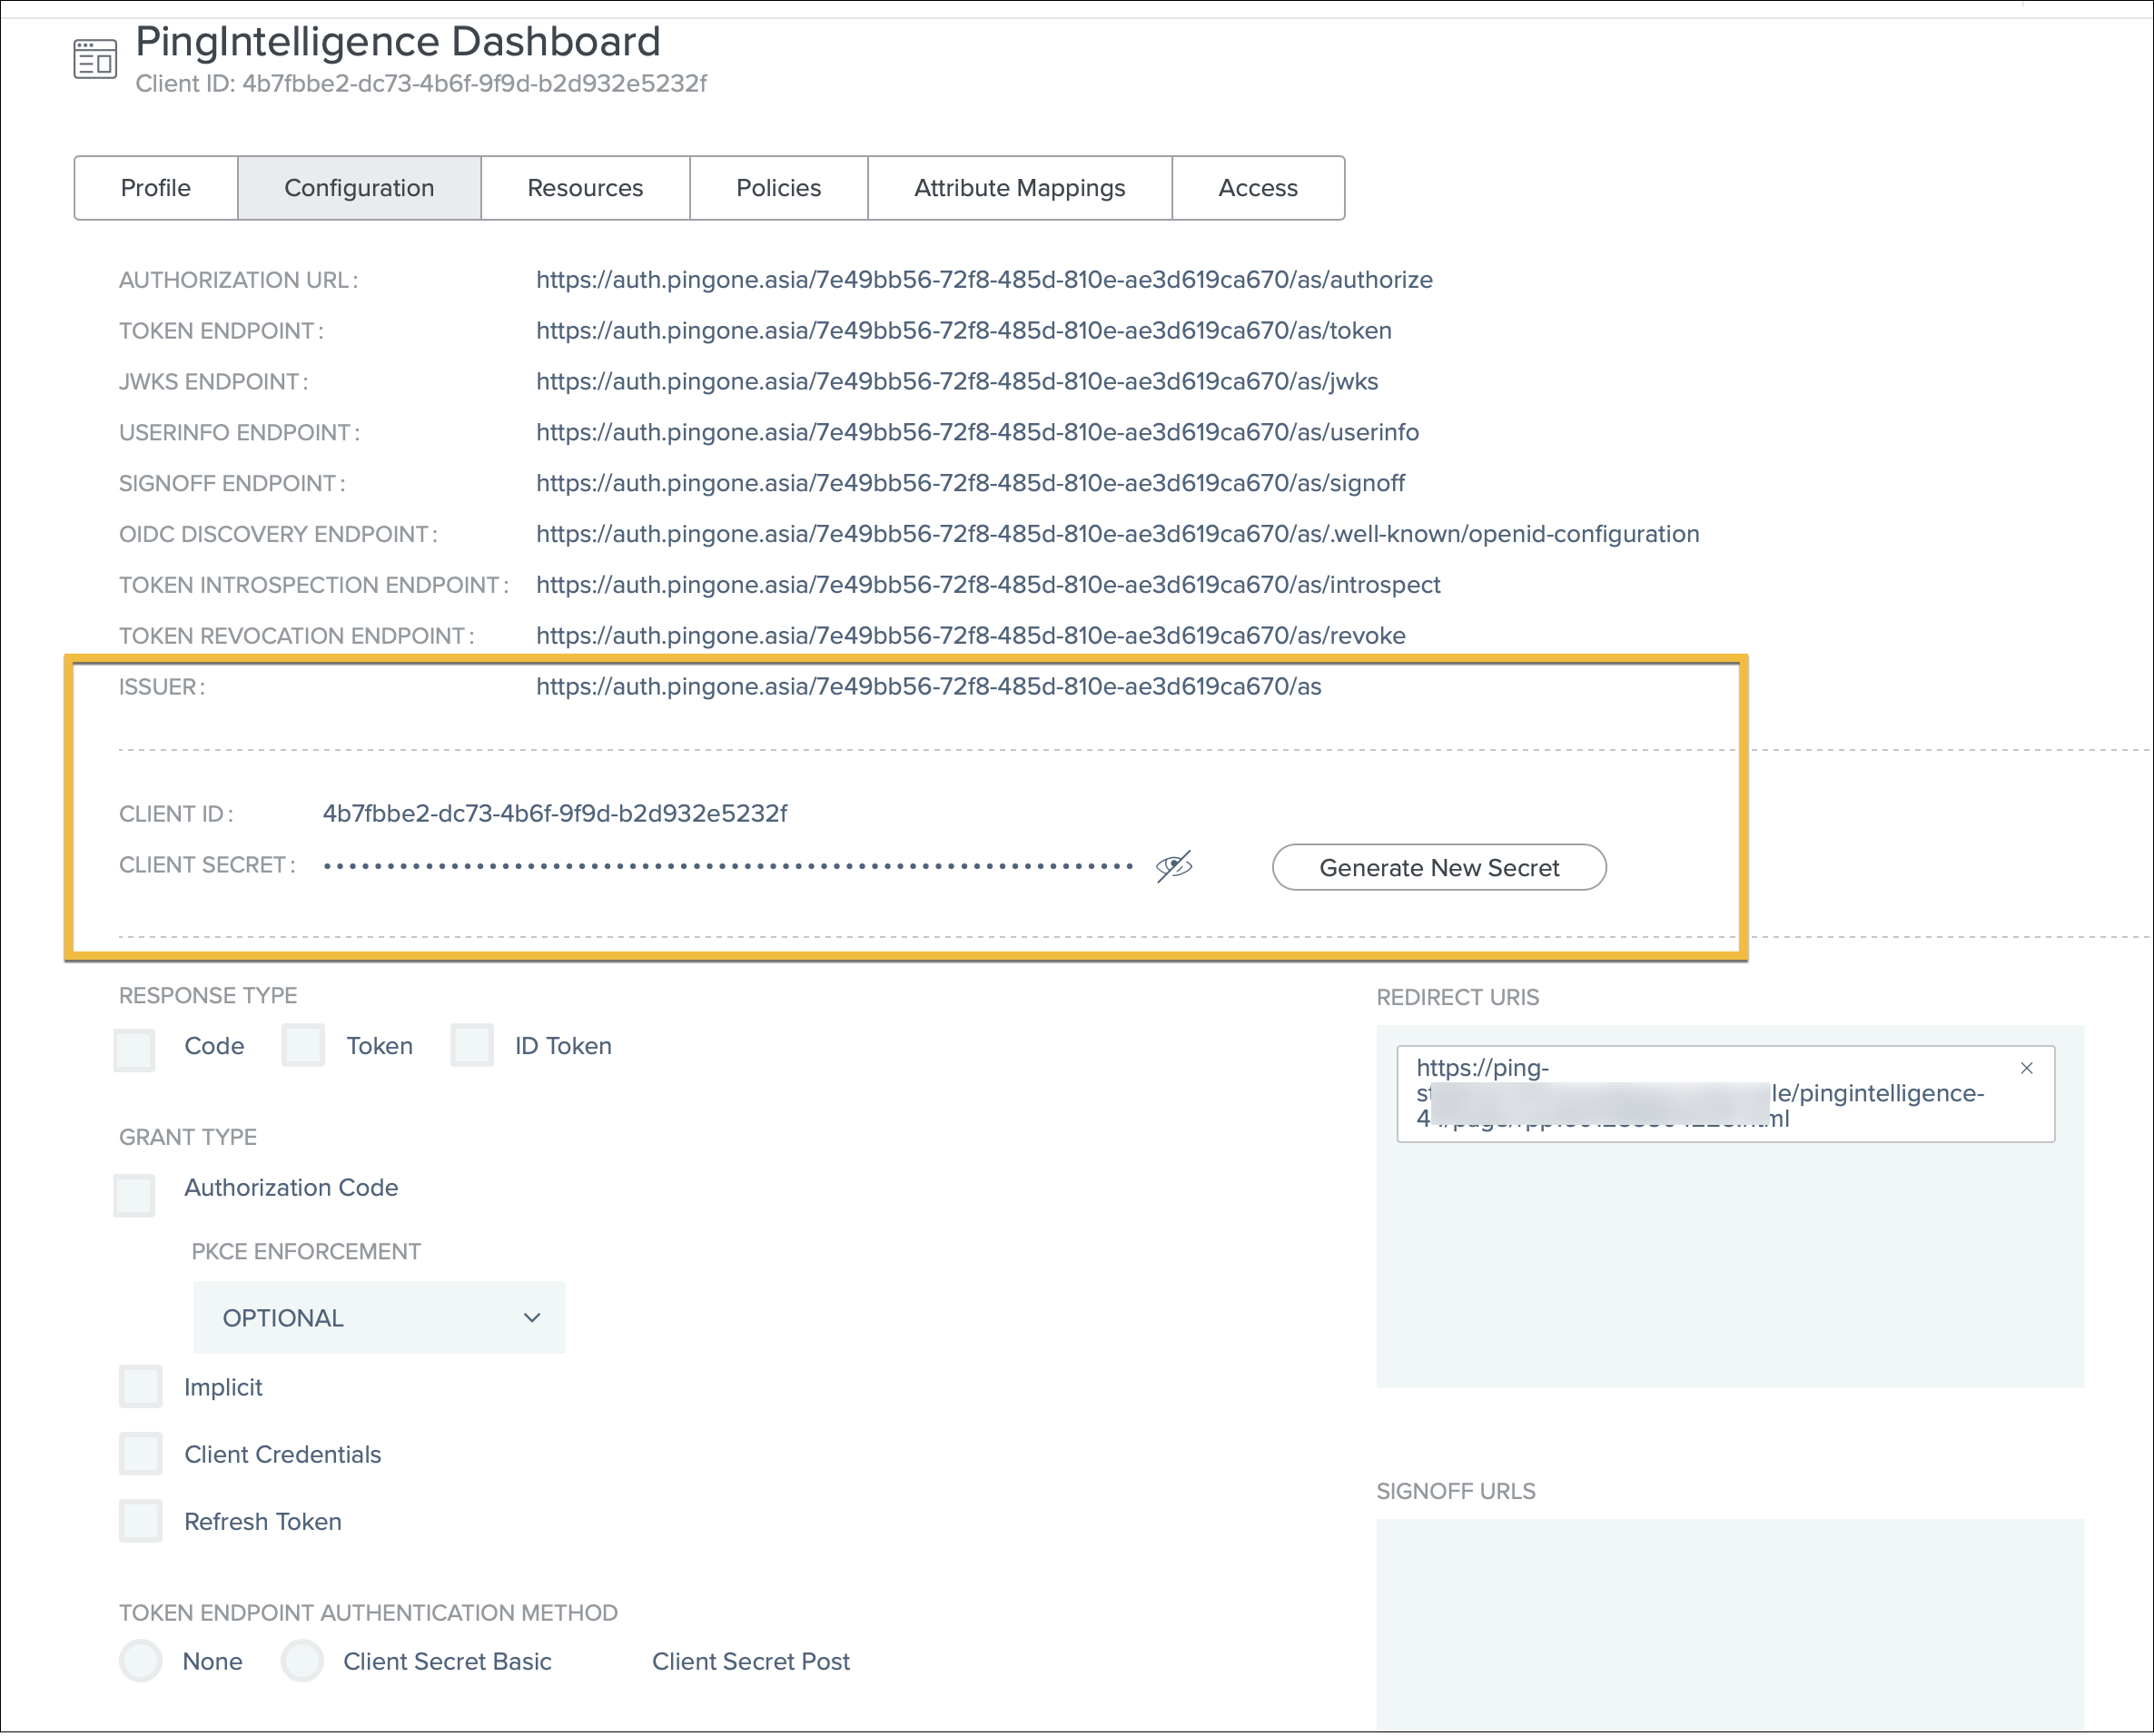The height and width of the screenshot is (1736, 2154).
Task: Switch to the Resources tab
Action: pyautogui.click(x=585, y=188)
